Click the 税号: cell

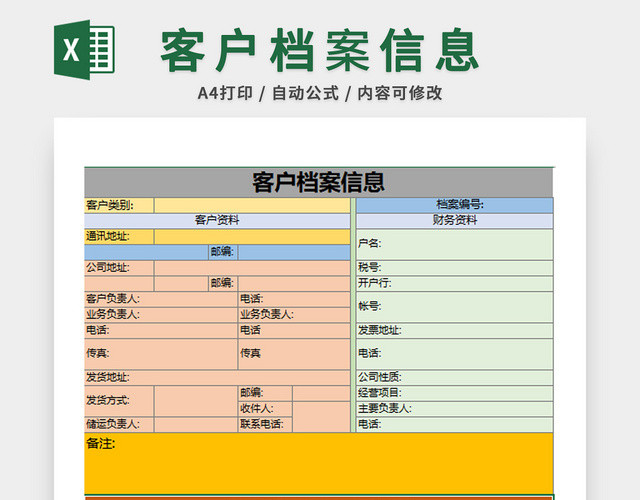point(455,268)
